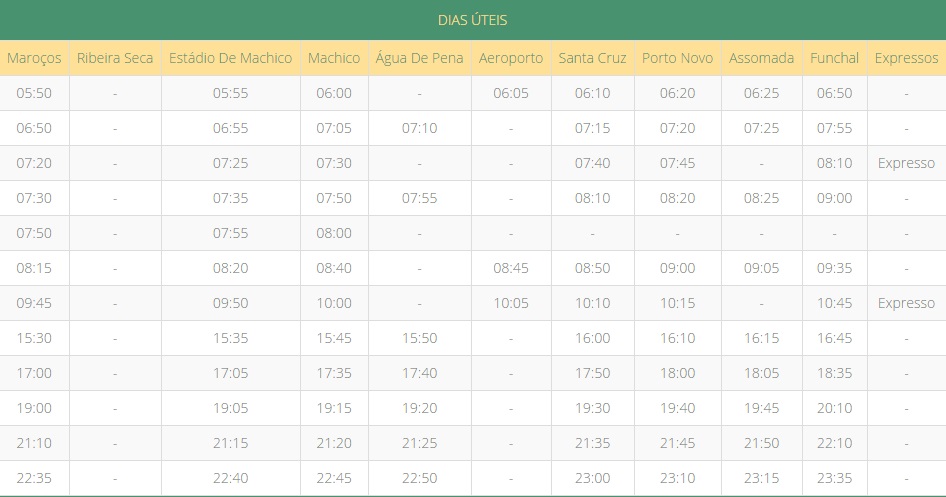The width and height of the screenshot is (946, 497).
Task: Select the Maroços column header
Action: [34, 58]
